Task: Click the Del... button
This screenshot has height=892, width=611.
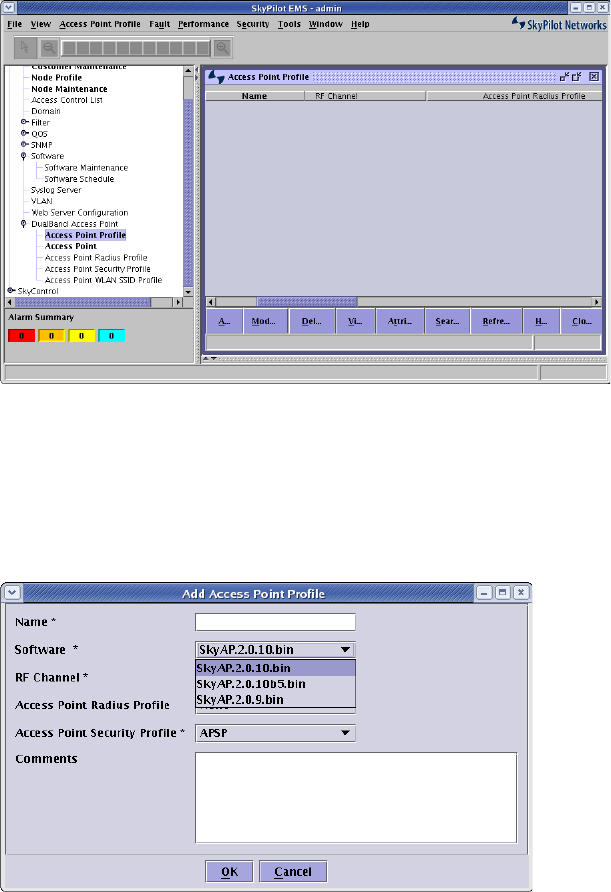Action: coord(311,321)
